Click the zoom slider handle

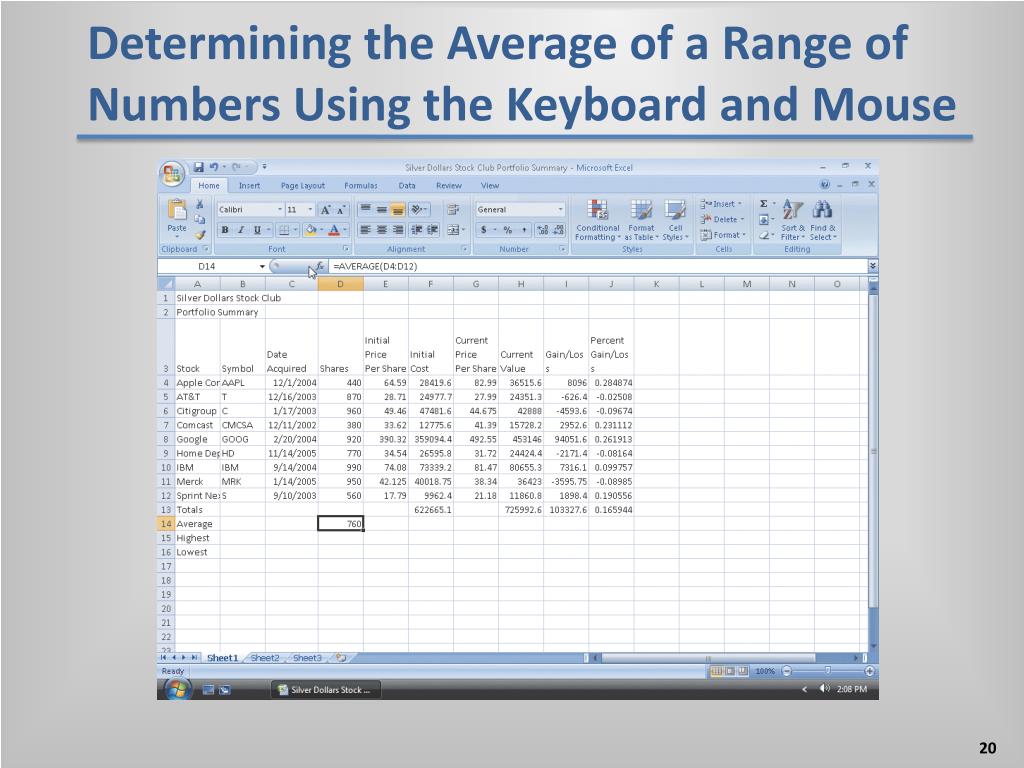tap(827, 671)
